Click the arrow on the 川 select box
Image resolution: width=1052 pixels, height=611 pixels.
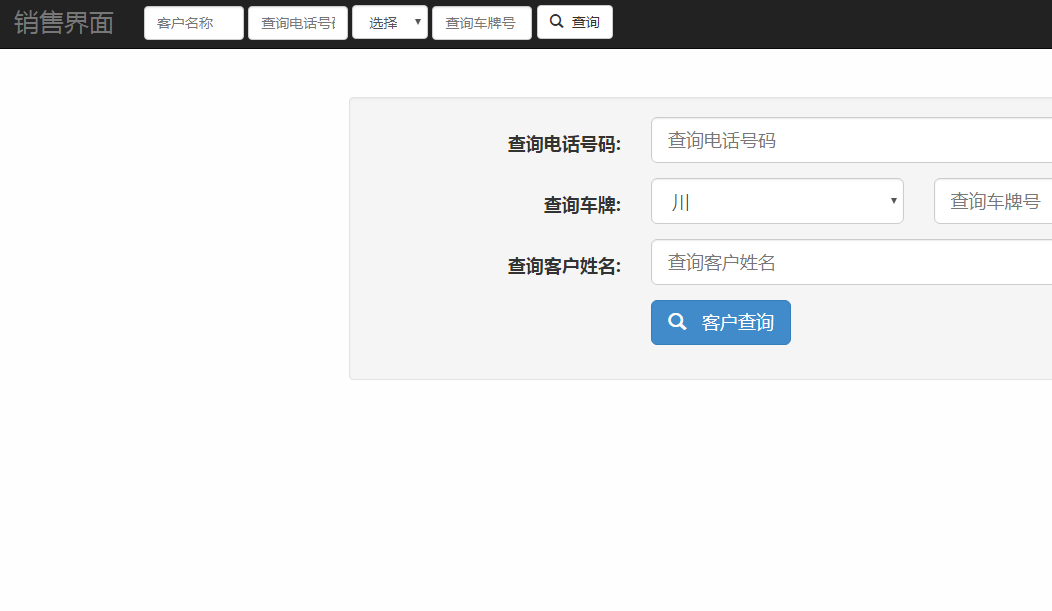(893, 202)
